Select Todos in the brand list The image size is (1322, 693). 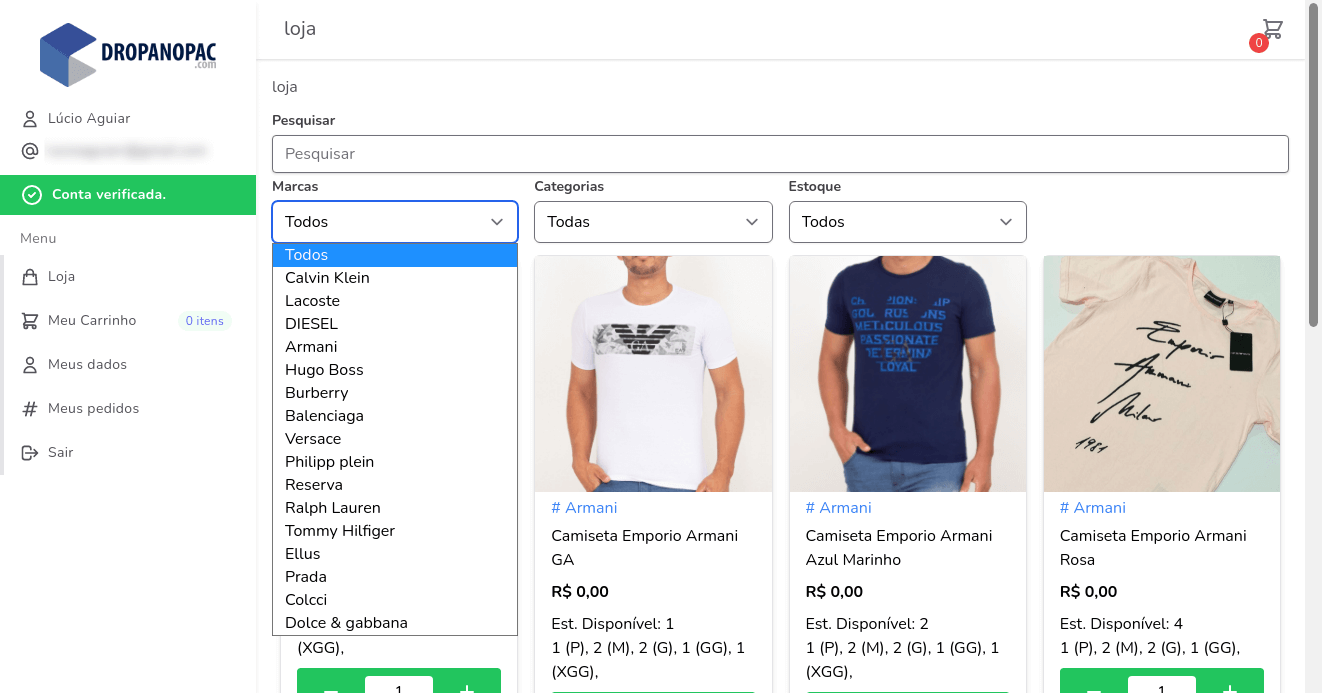point(395,255)
